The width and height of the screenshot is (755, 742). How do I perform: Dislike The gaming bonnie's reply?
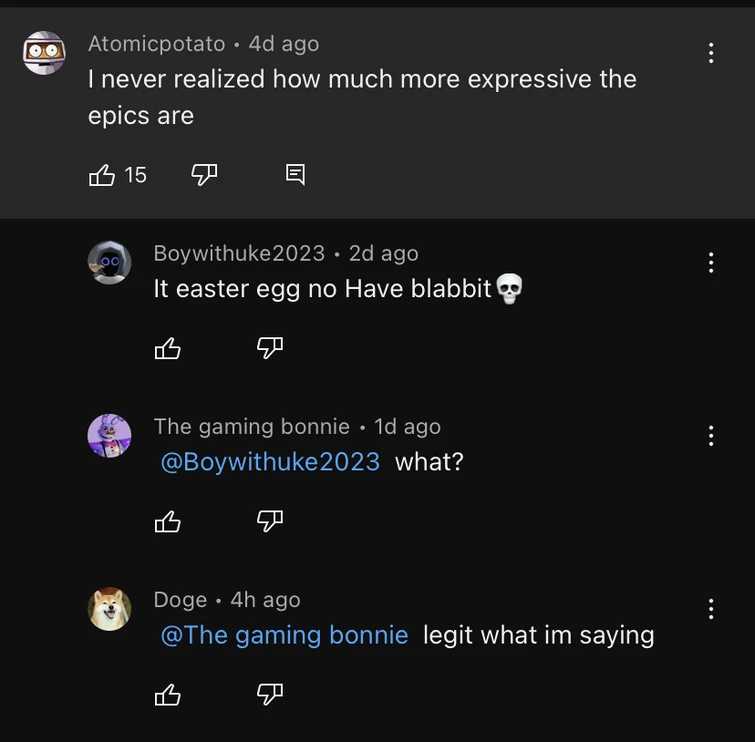270,521
